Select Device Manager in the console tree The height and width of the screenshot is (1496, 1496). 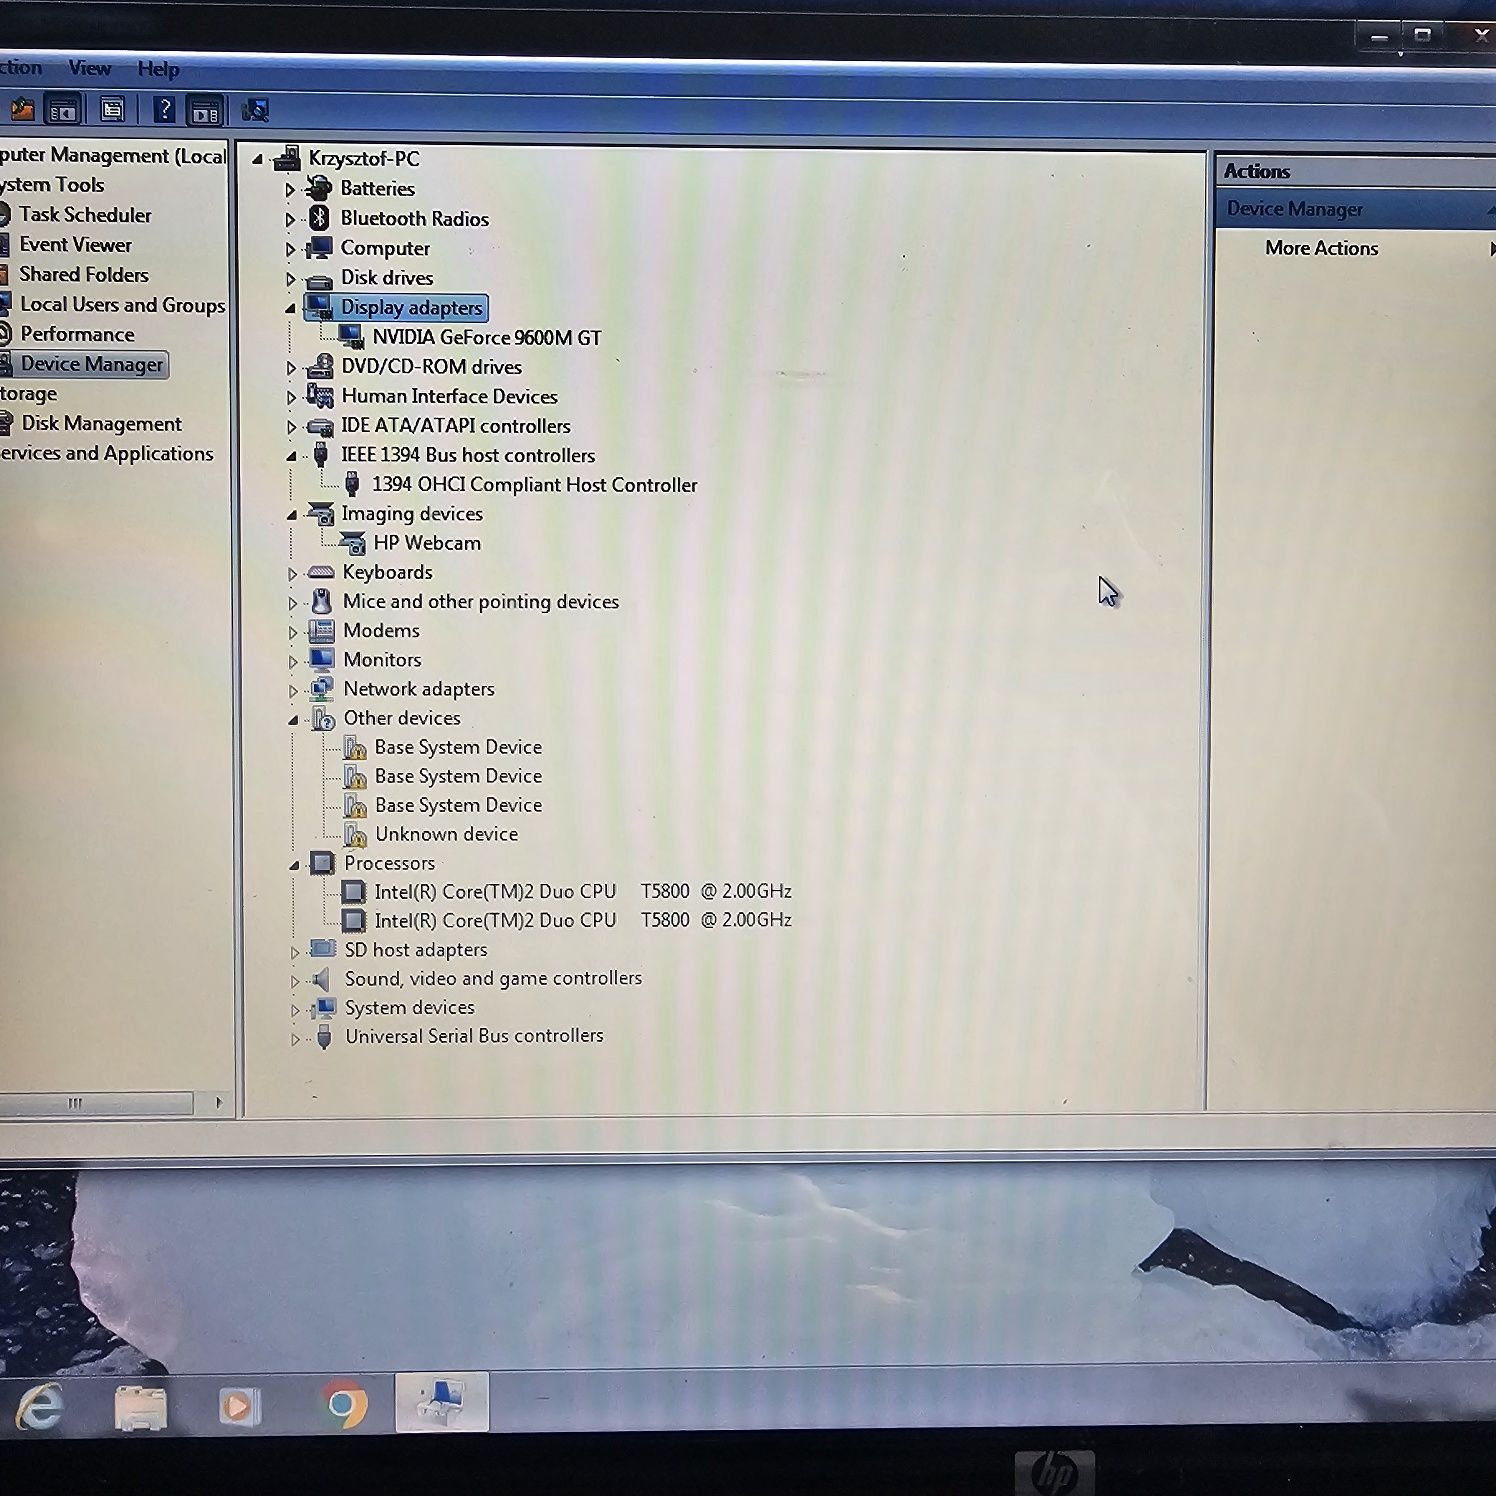pyautogui.click(x=91, y=364)
